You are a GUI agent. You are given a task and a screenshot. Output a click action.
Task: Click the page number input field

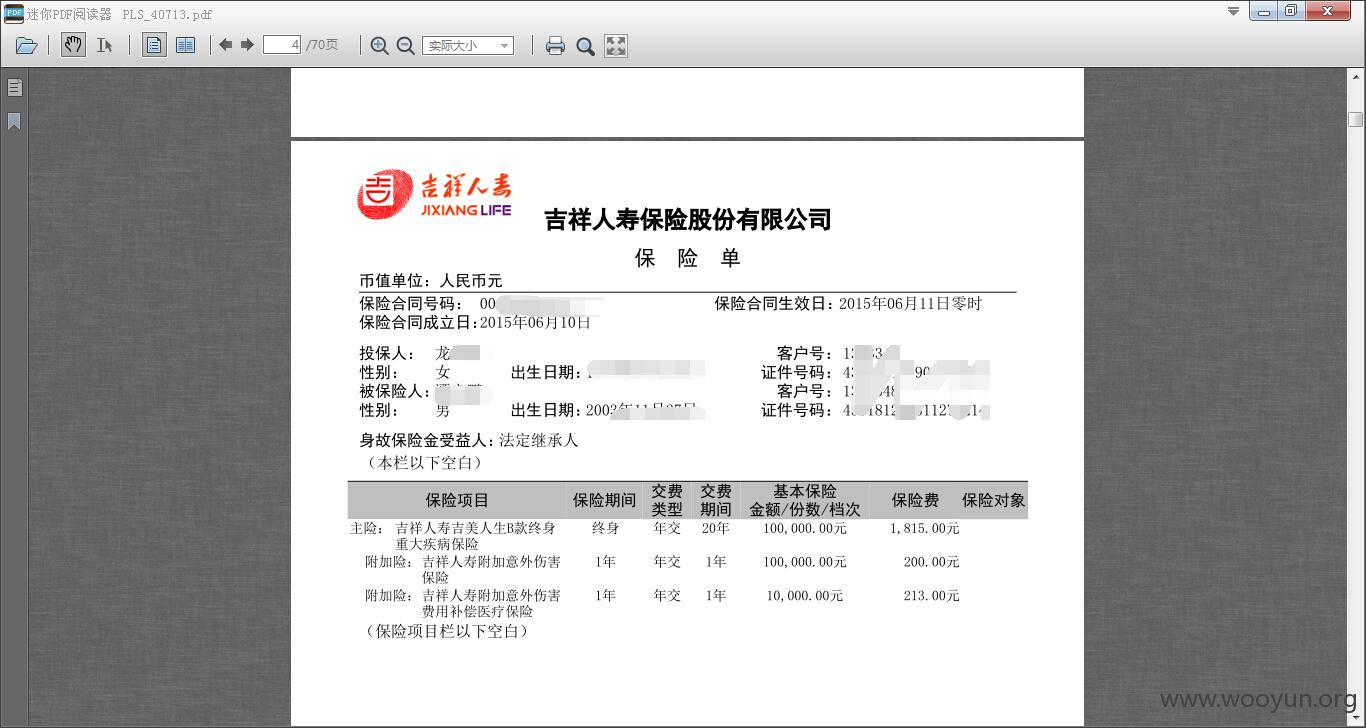(283, 45)
